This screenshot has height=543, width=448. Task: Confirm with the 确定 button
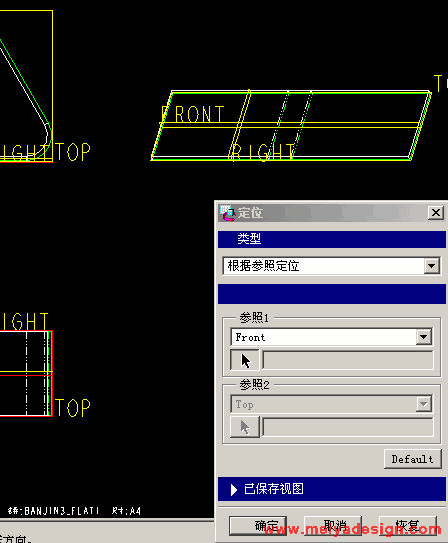(258, 526)
